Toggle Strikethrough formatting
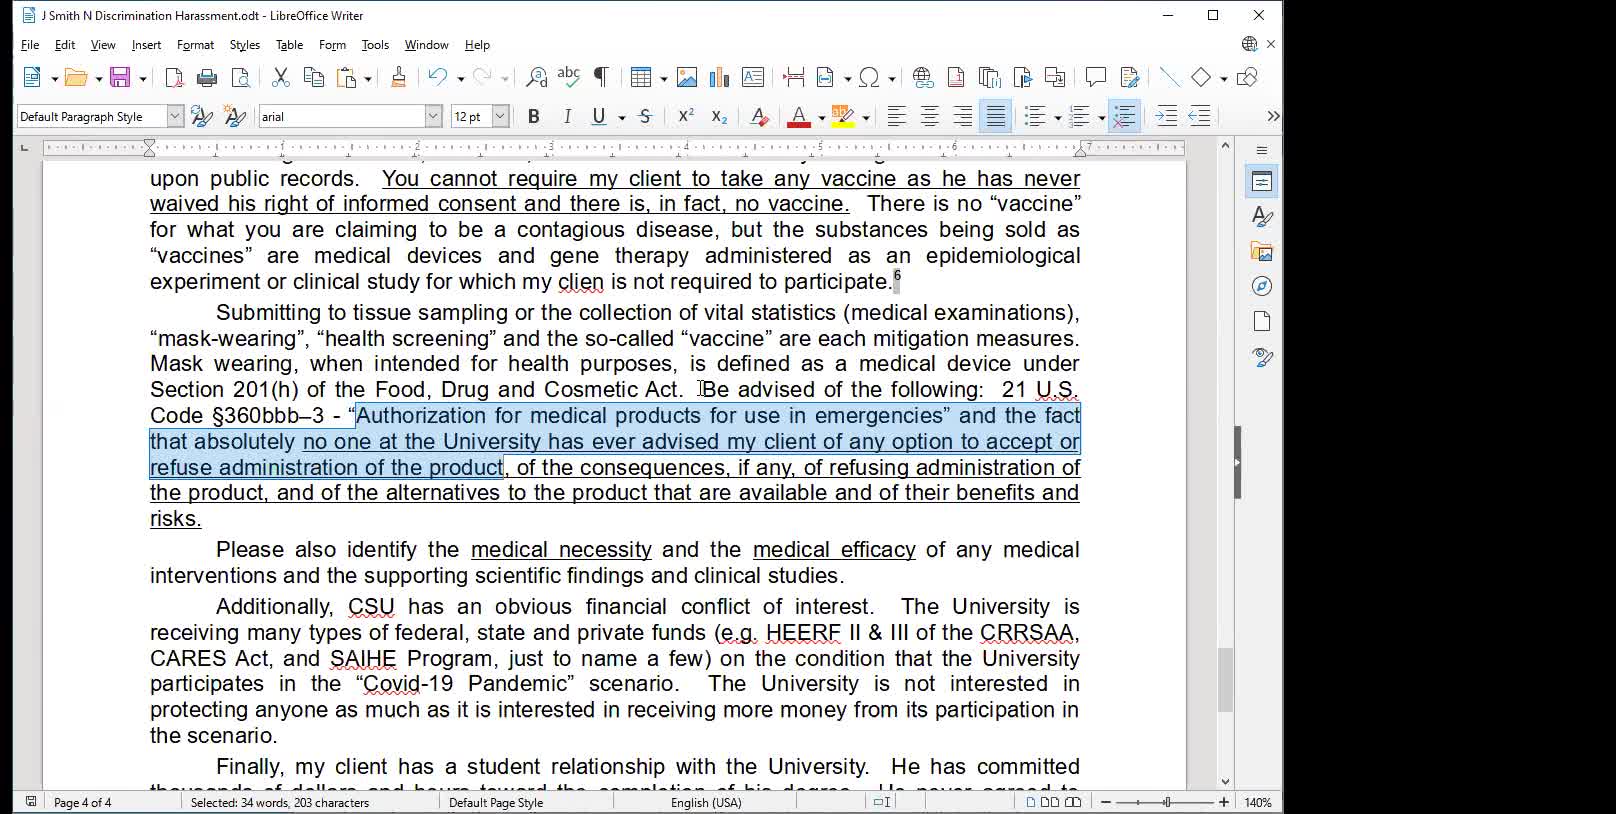 (x=645, y=117)
